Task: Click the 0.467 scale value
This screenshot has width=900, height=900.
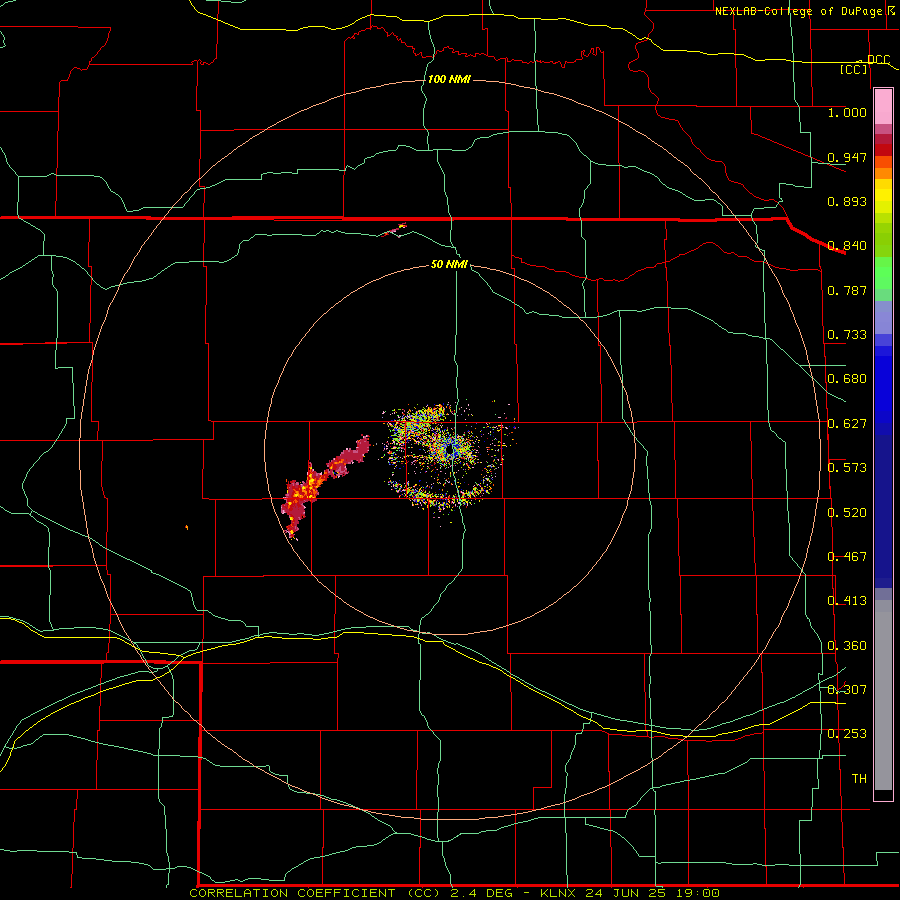Action: (847, 557)
